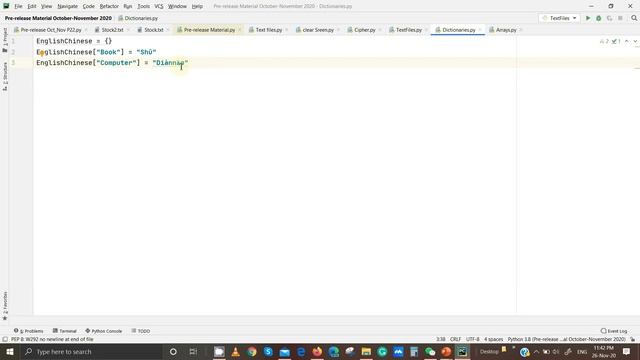Screen dimensions: 640x360
Task: Open the Help menu
Action: click(x=197, y=6)
